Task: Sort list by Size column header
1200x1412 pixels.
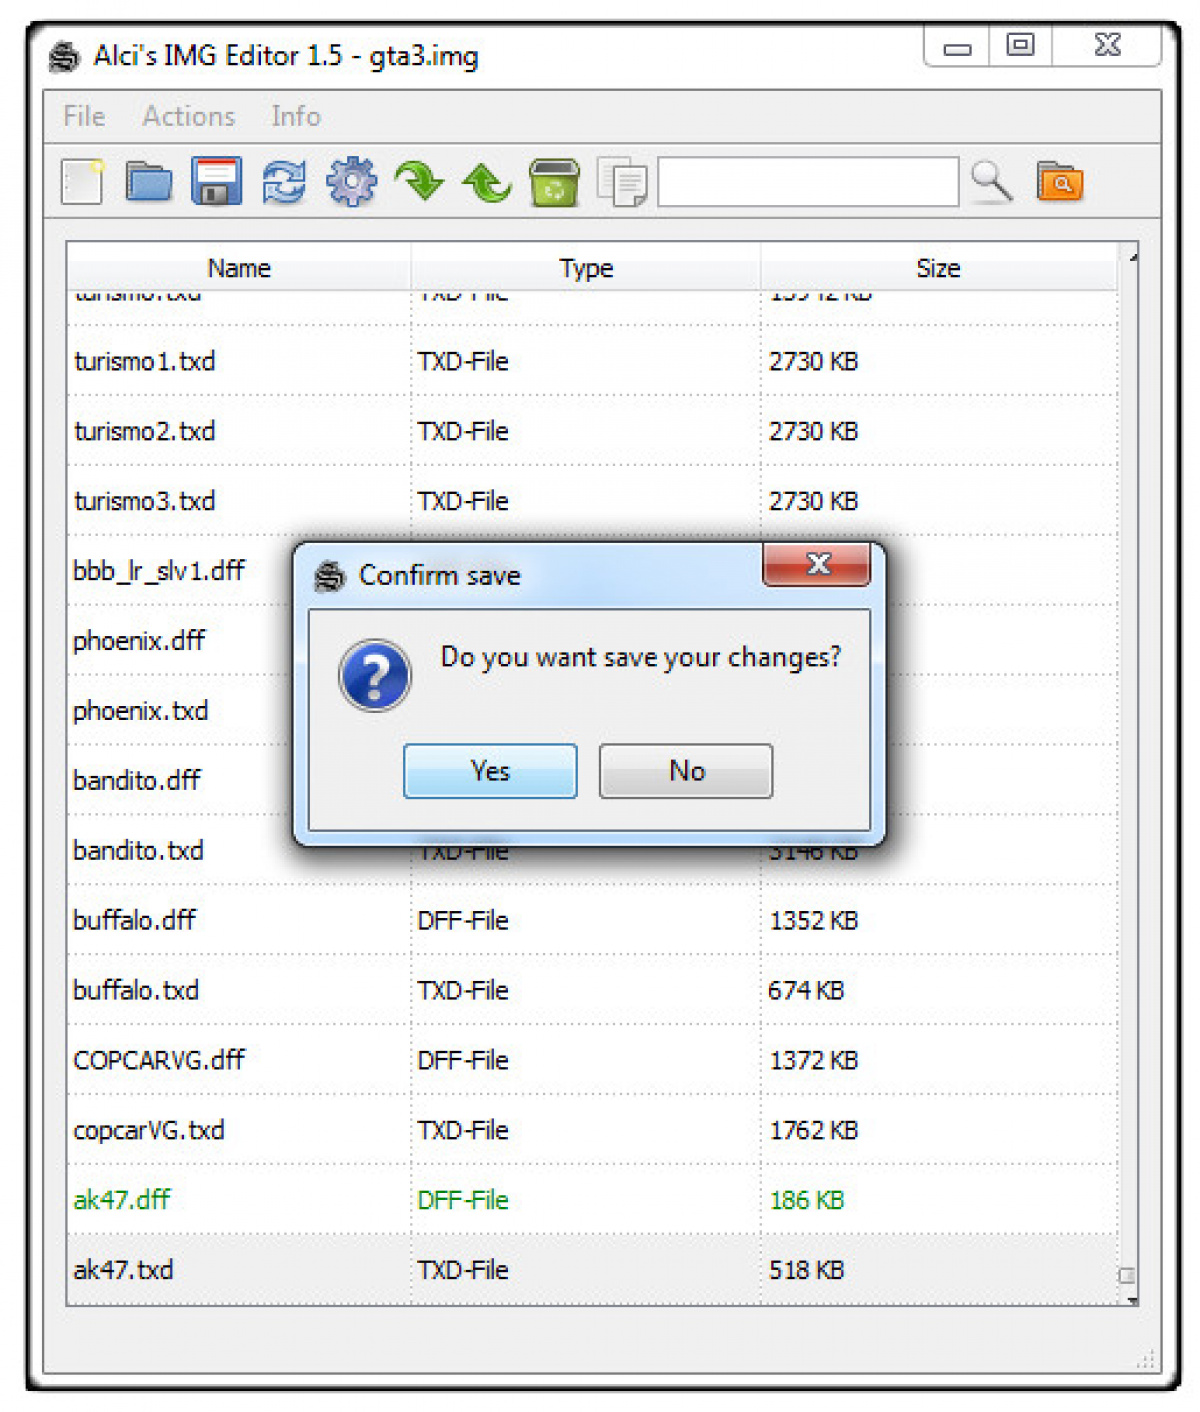Action: point(938,267)
